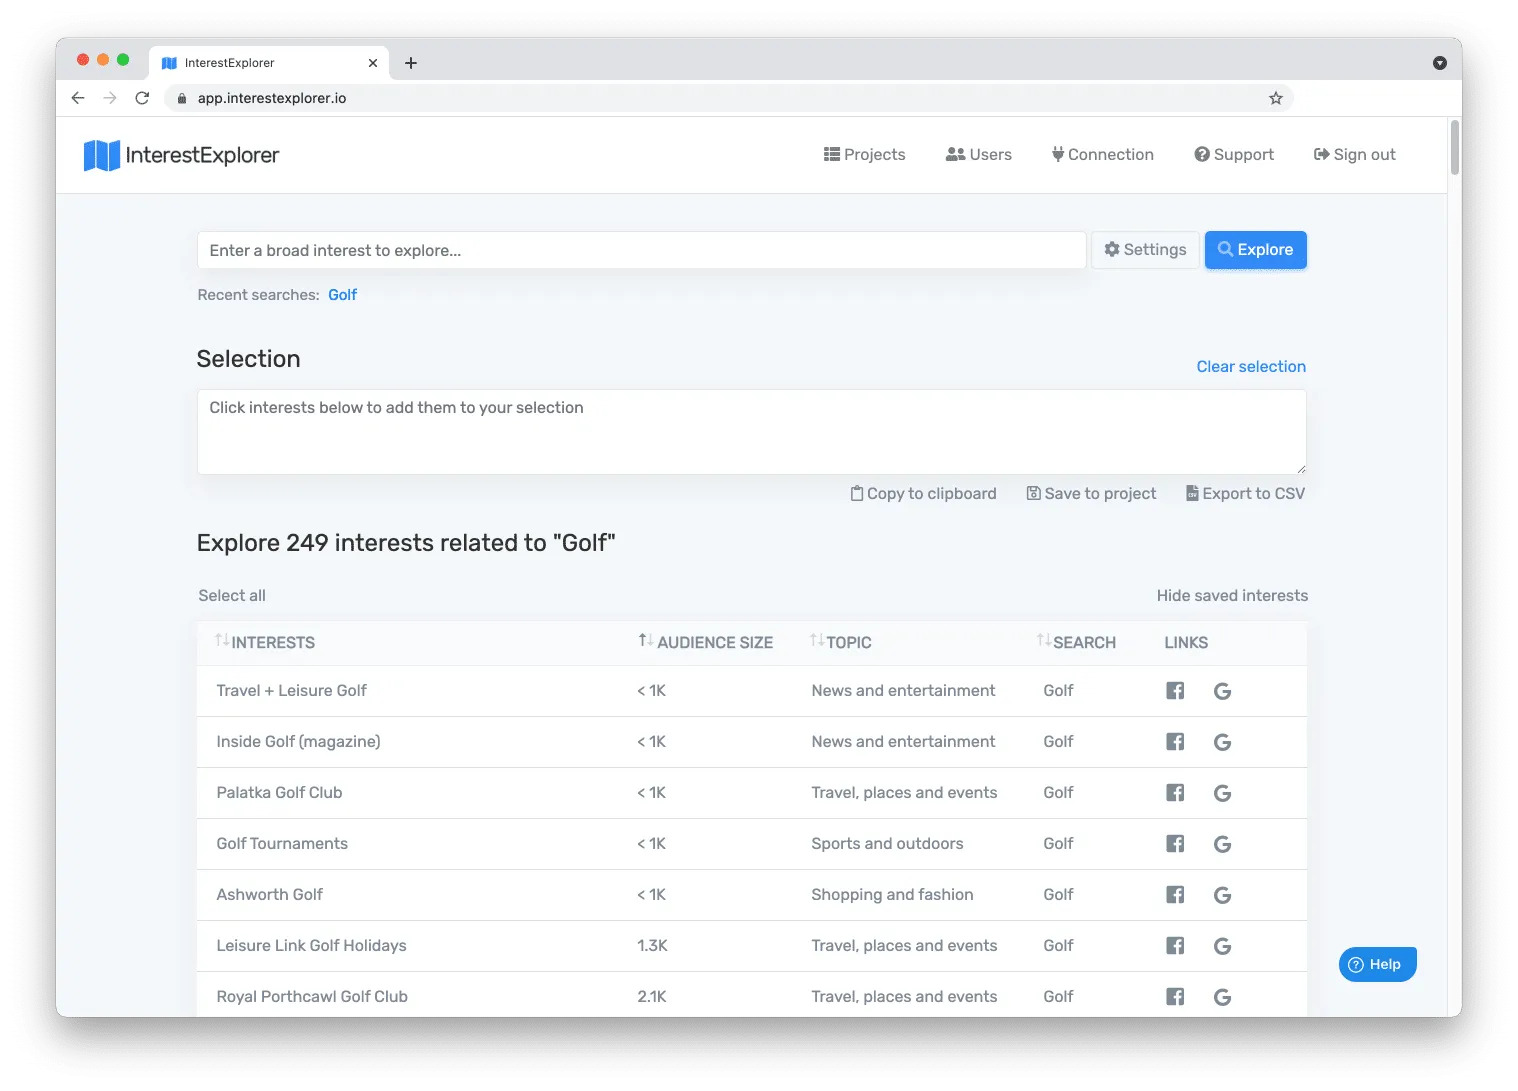Sort table by Topic column
The image size is (1518, 1091).
(841, 642)
